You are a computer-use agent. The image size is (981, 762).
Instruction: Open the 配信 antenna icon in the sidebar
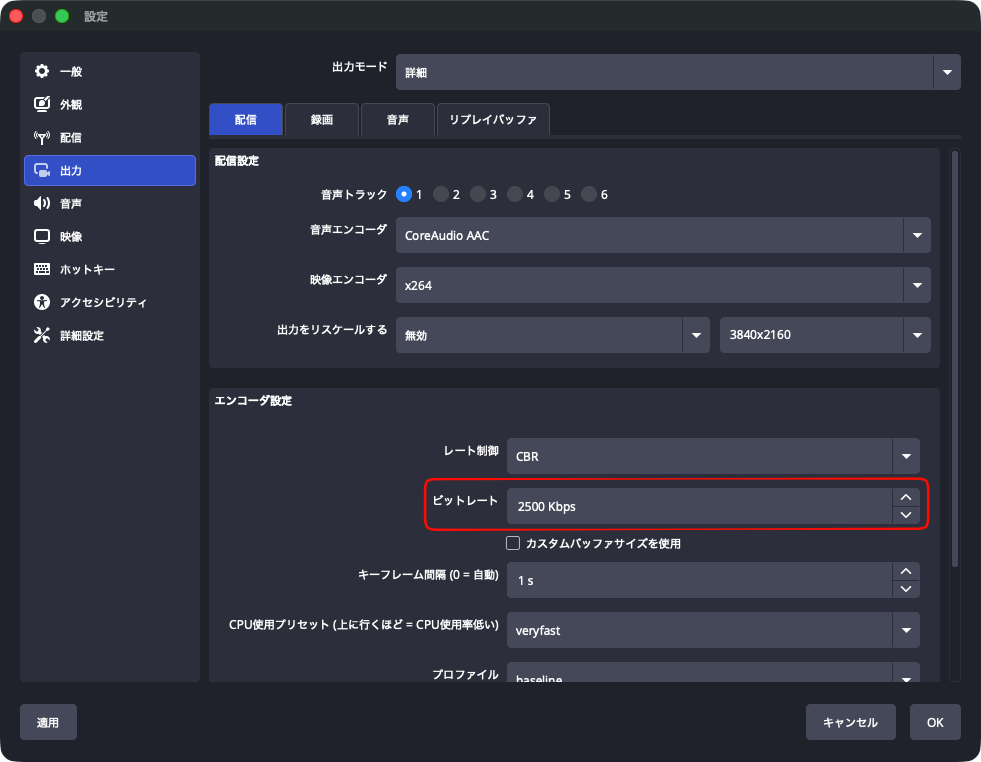pos(42,138)
